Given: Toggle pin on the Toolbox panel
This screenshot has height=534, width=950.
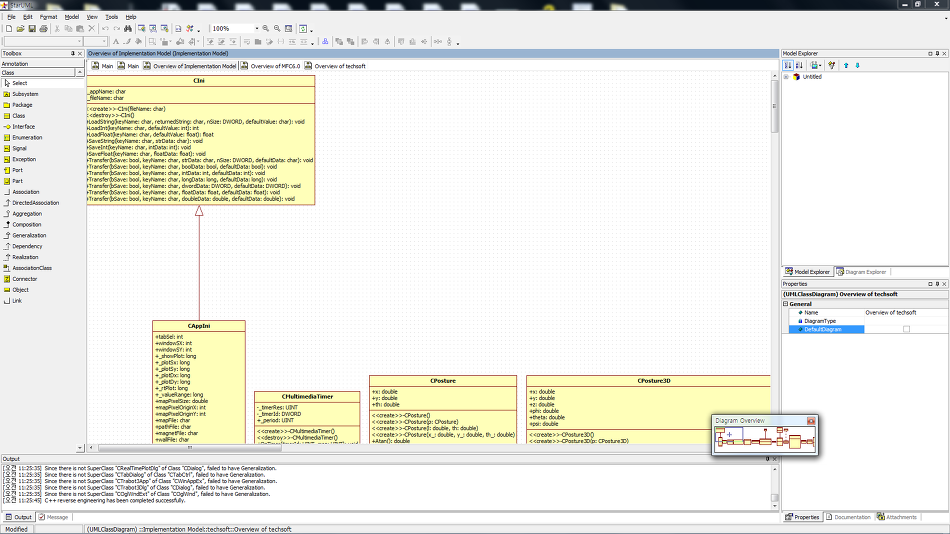Looking at the screenshot, I should coord(71,53).
